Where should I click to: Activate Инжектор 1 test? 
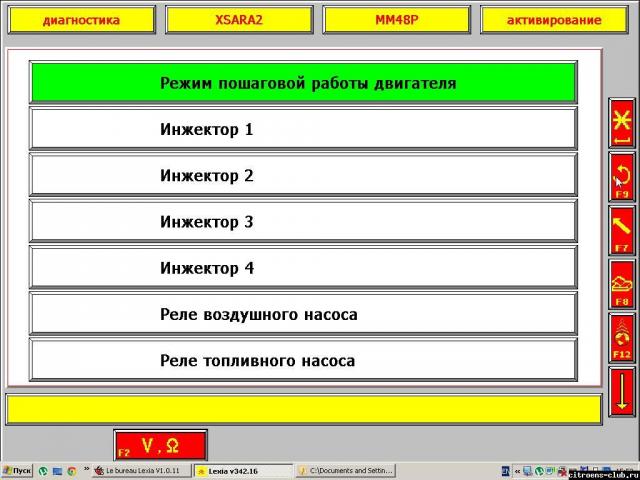303,129
